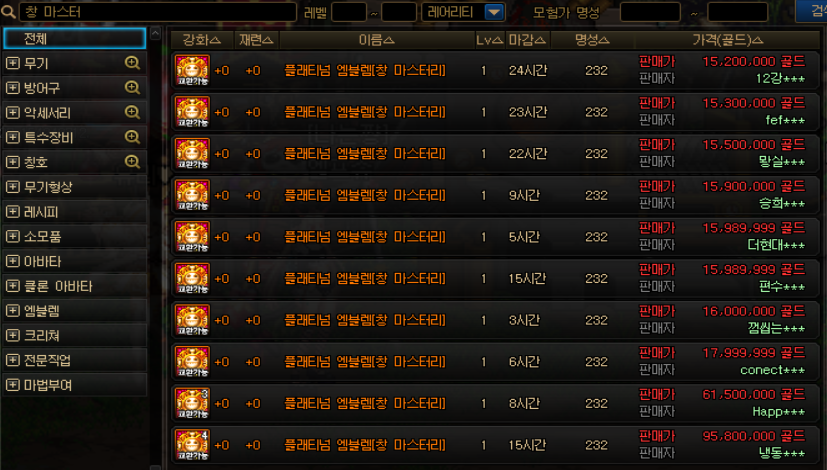Expand the 엠블렘 category
Viewport: 827px width, 470px height.
(x=13, y=311)
